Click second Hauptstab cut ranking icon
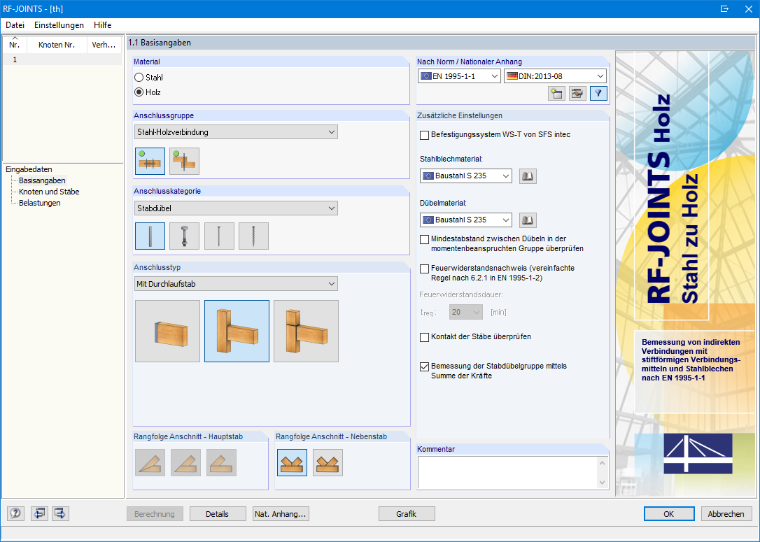 [186, 462]
